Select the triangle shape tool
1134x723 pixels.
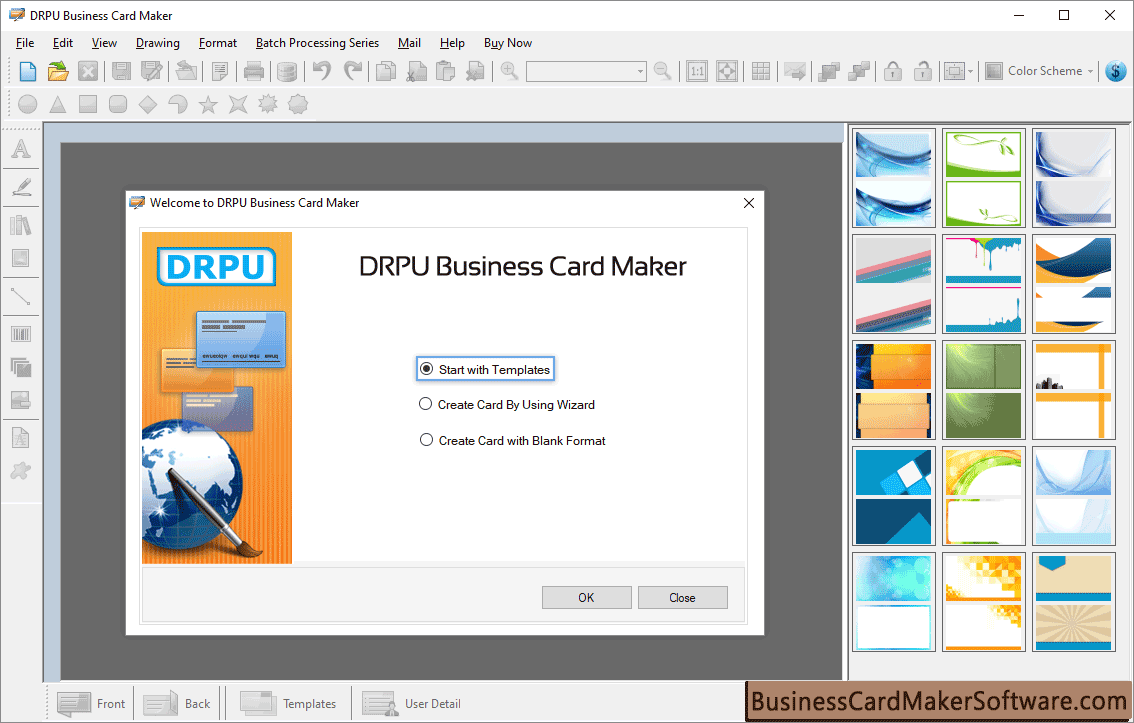tap(58, 105)
